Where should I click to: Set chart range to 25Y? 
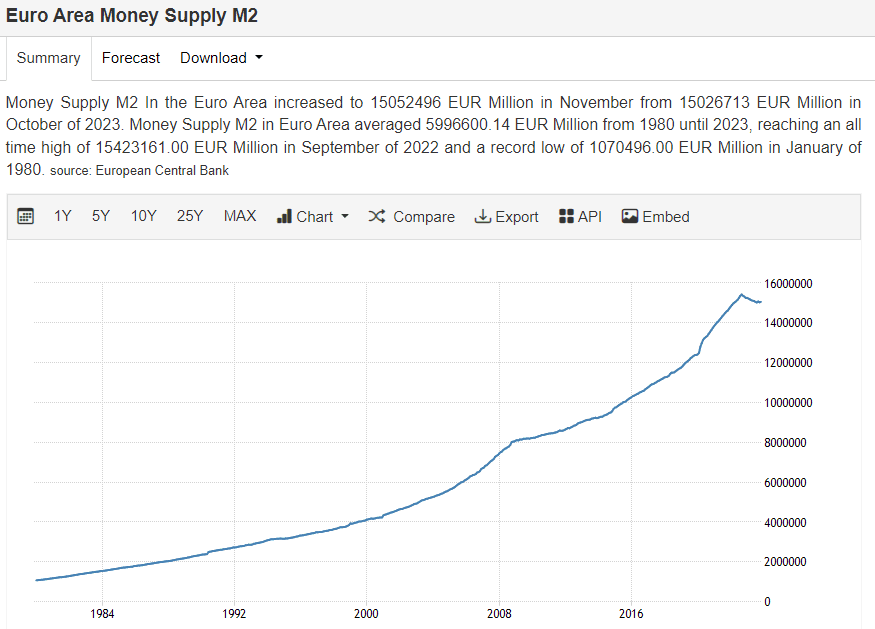pyautogui.click(x=190, y=217)
